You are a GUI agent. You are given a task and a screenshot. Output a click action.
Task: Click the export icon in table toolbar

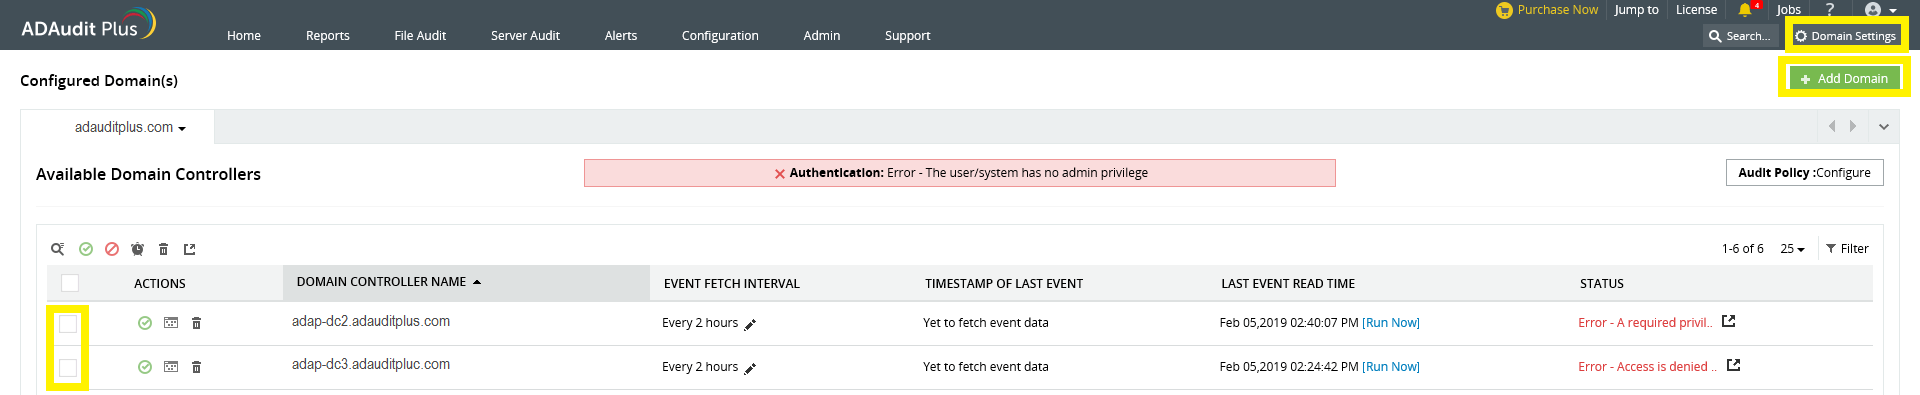(x=190, y=249)
